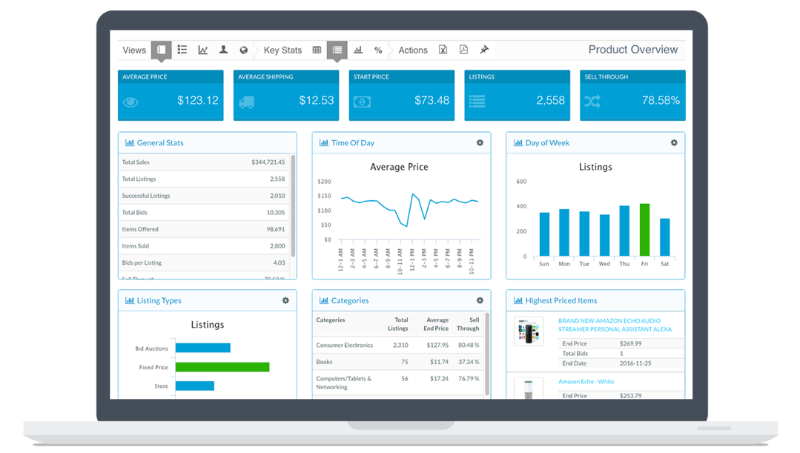Screen dimensions: 800x453
Task: Click the Key Stats bar chart icon
Action: coord(358,50)
